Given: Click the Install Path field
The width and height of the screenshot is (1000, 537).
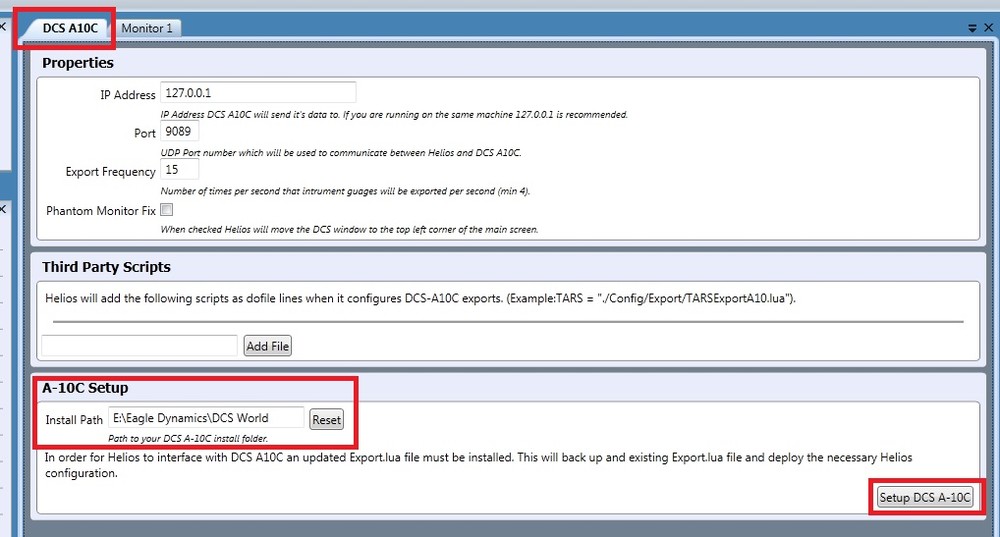Looking at the screenshot, I should [206, 418].
